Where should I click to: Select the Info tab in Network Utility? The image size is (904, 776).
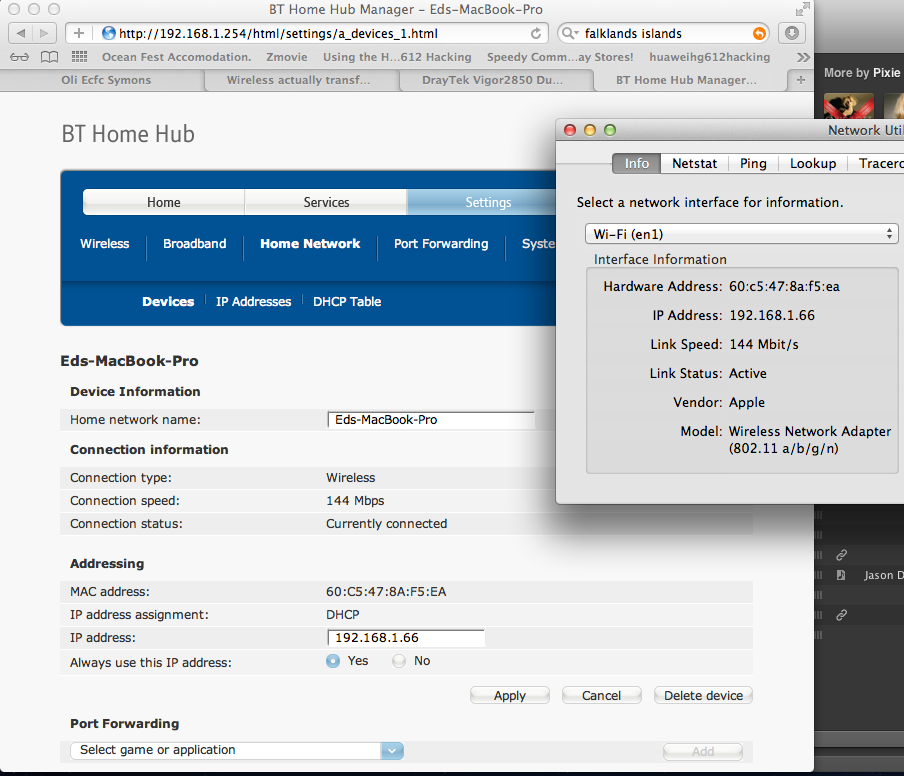[636, 163]
